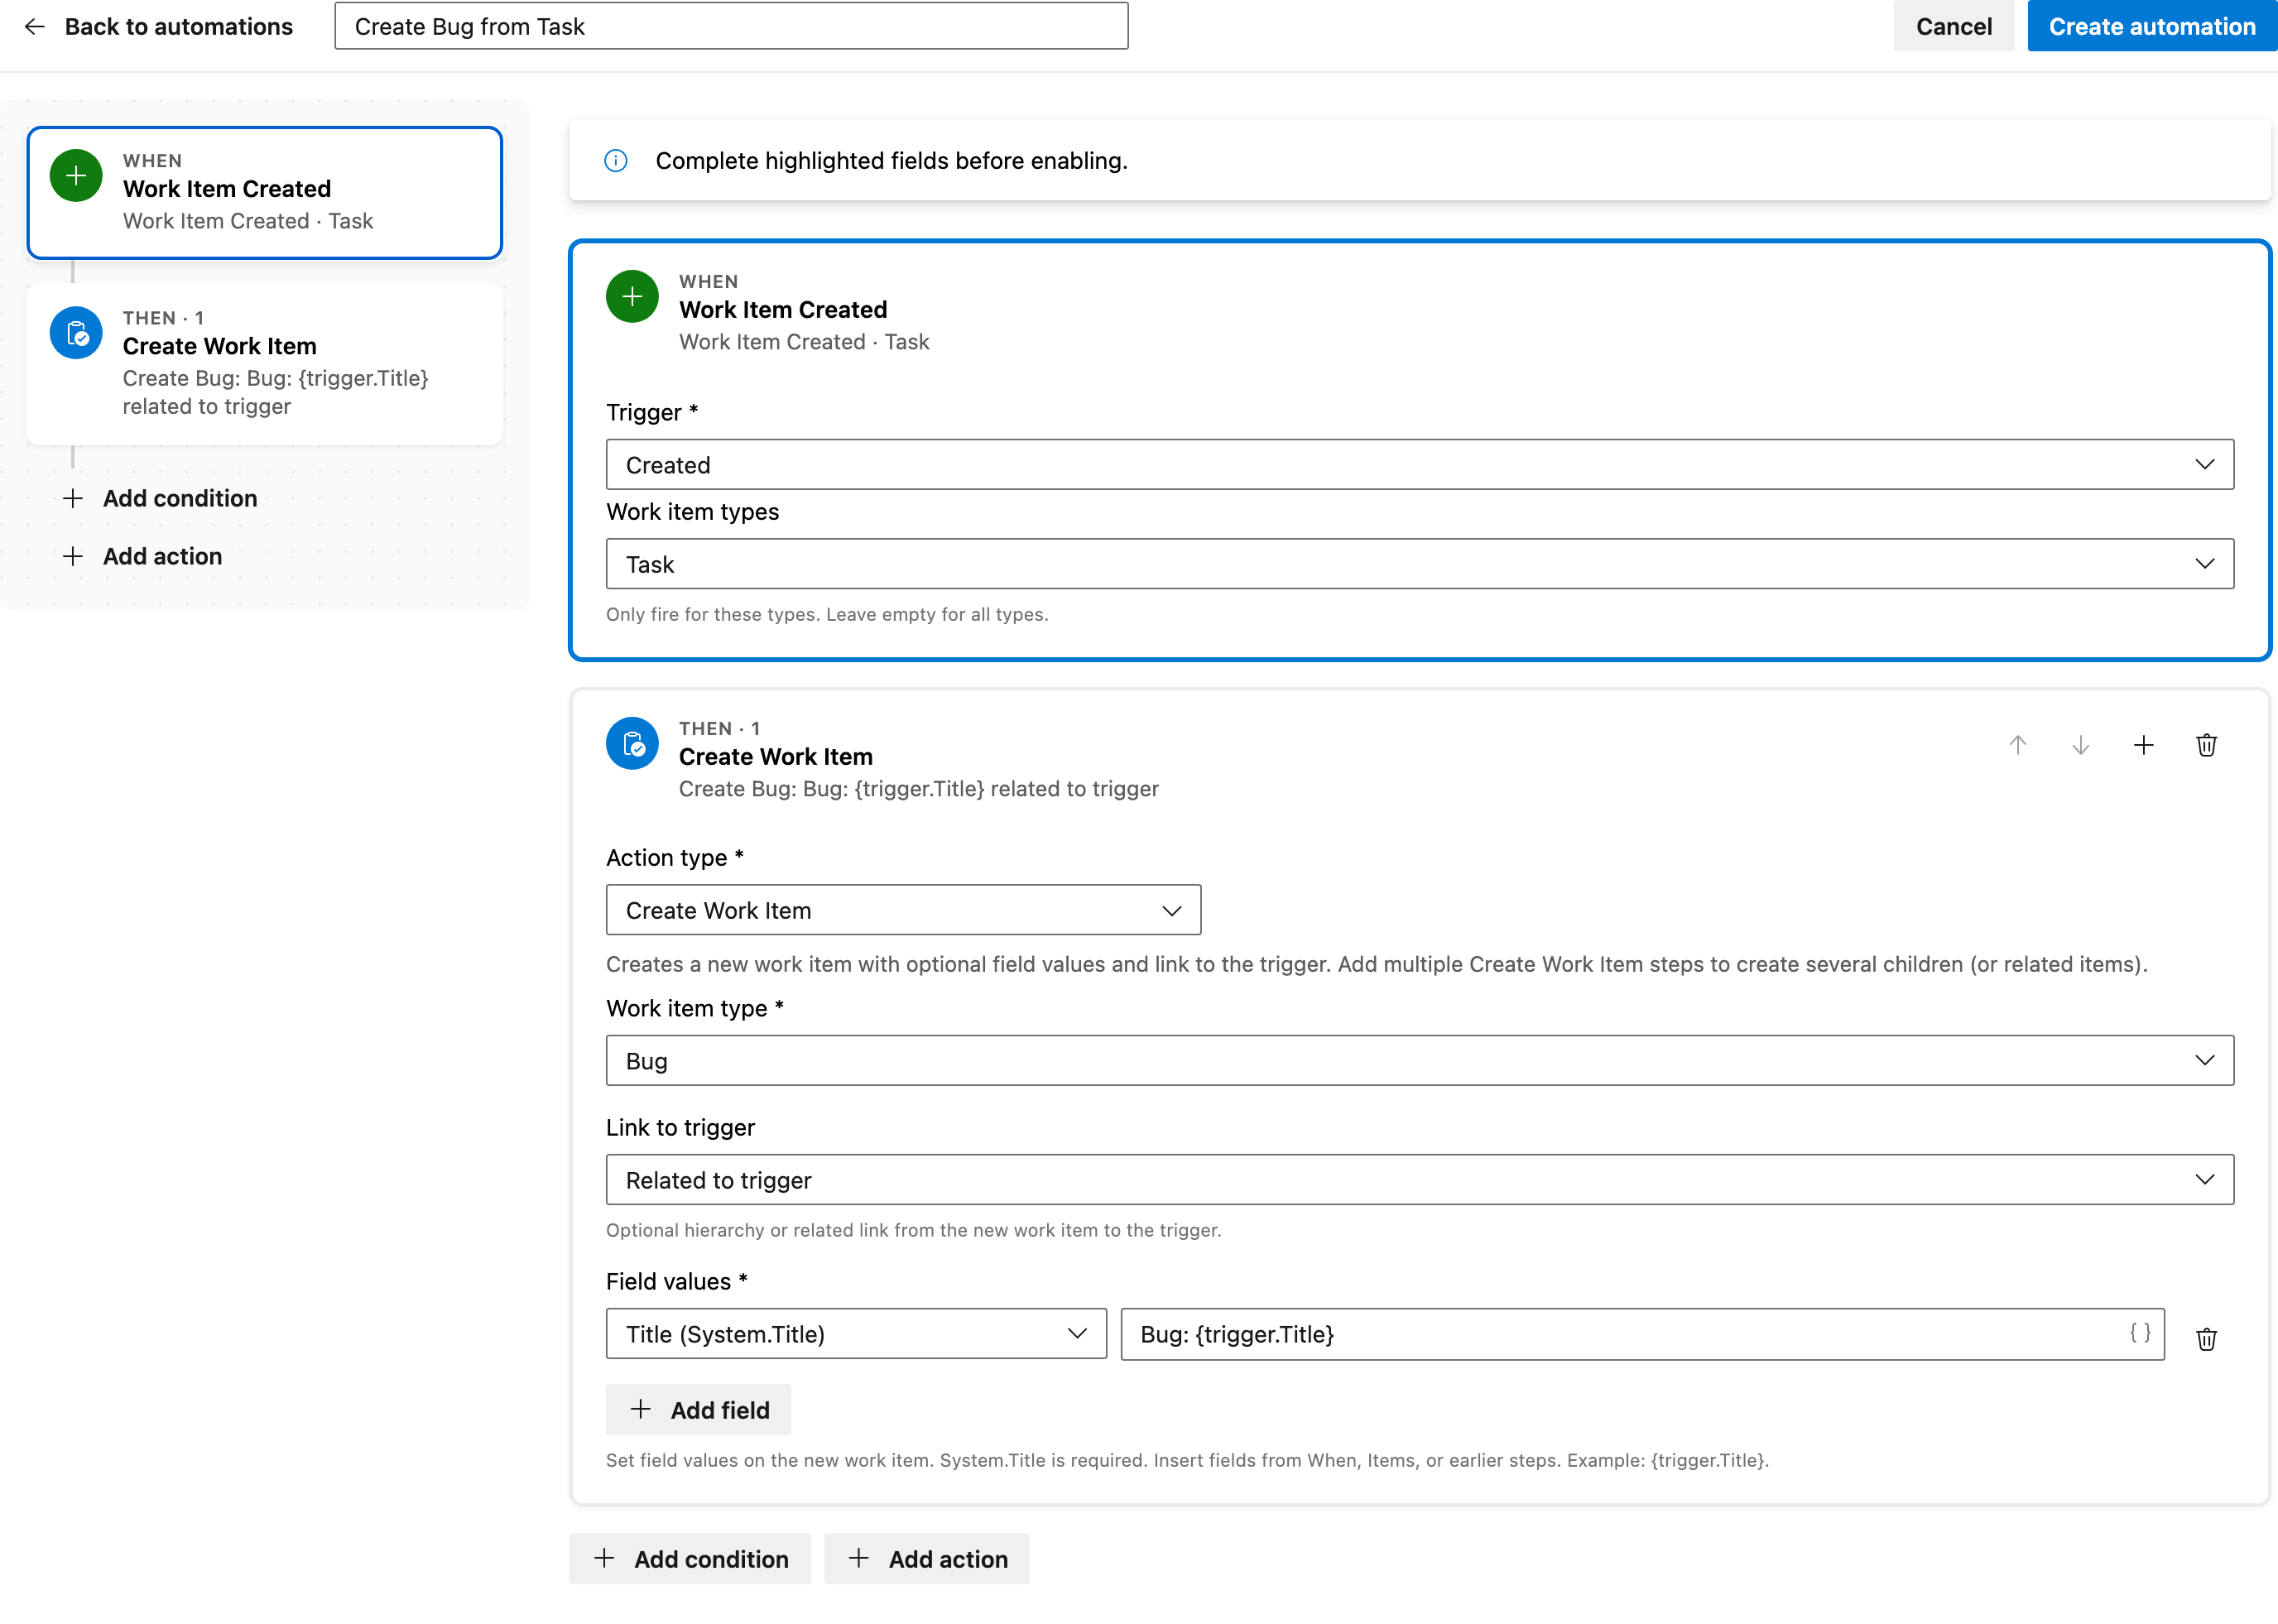Click the back arrow icon to automations

(35, 27)
